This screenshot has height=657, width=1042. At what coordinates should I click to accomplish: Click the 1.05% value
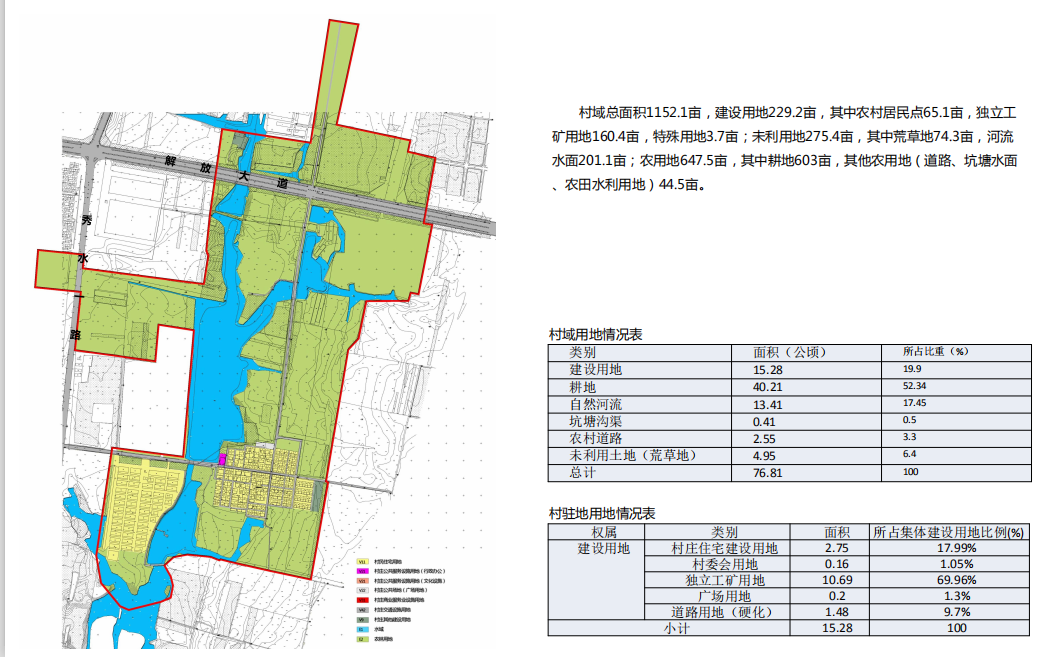(x=956, y=564)
